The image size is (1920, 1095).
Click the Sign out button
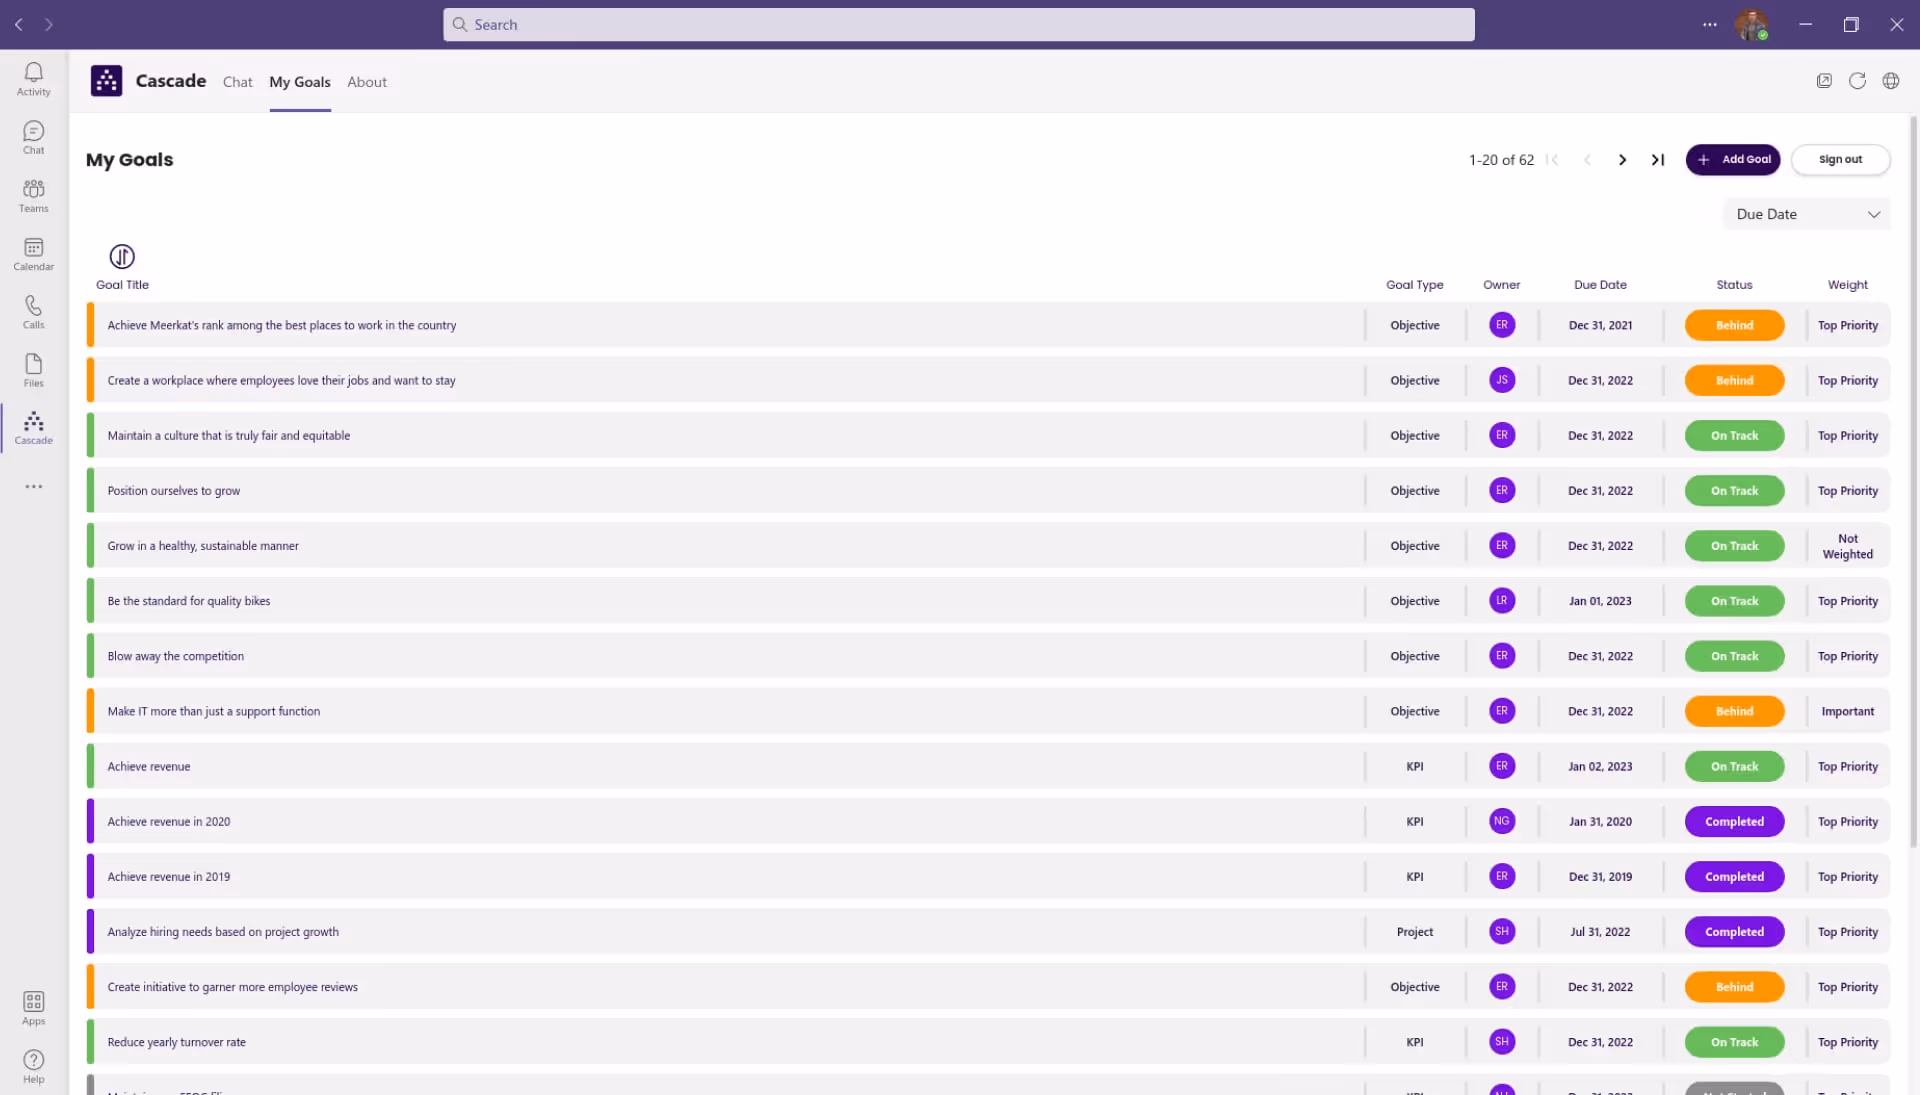1840,159
